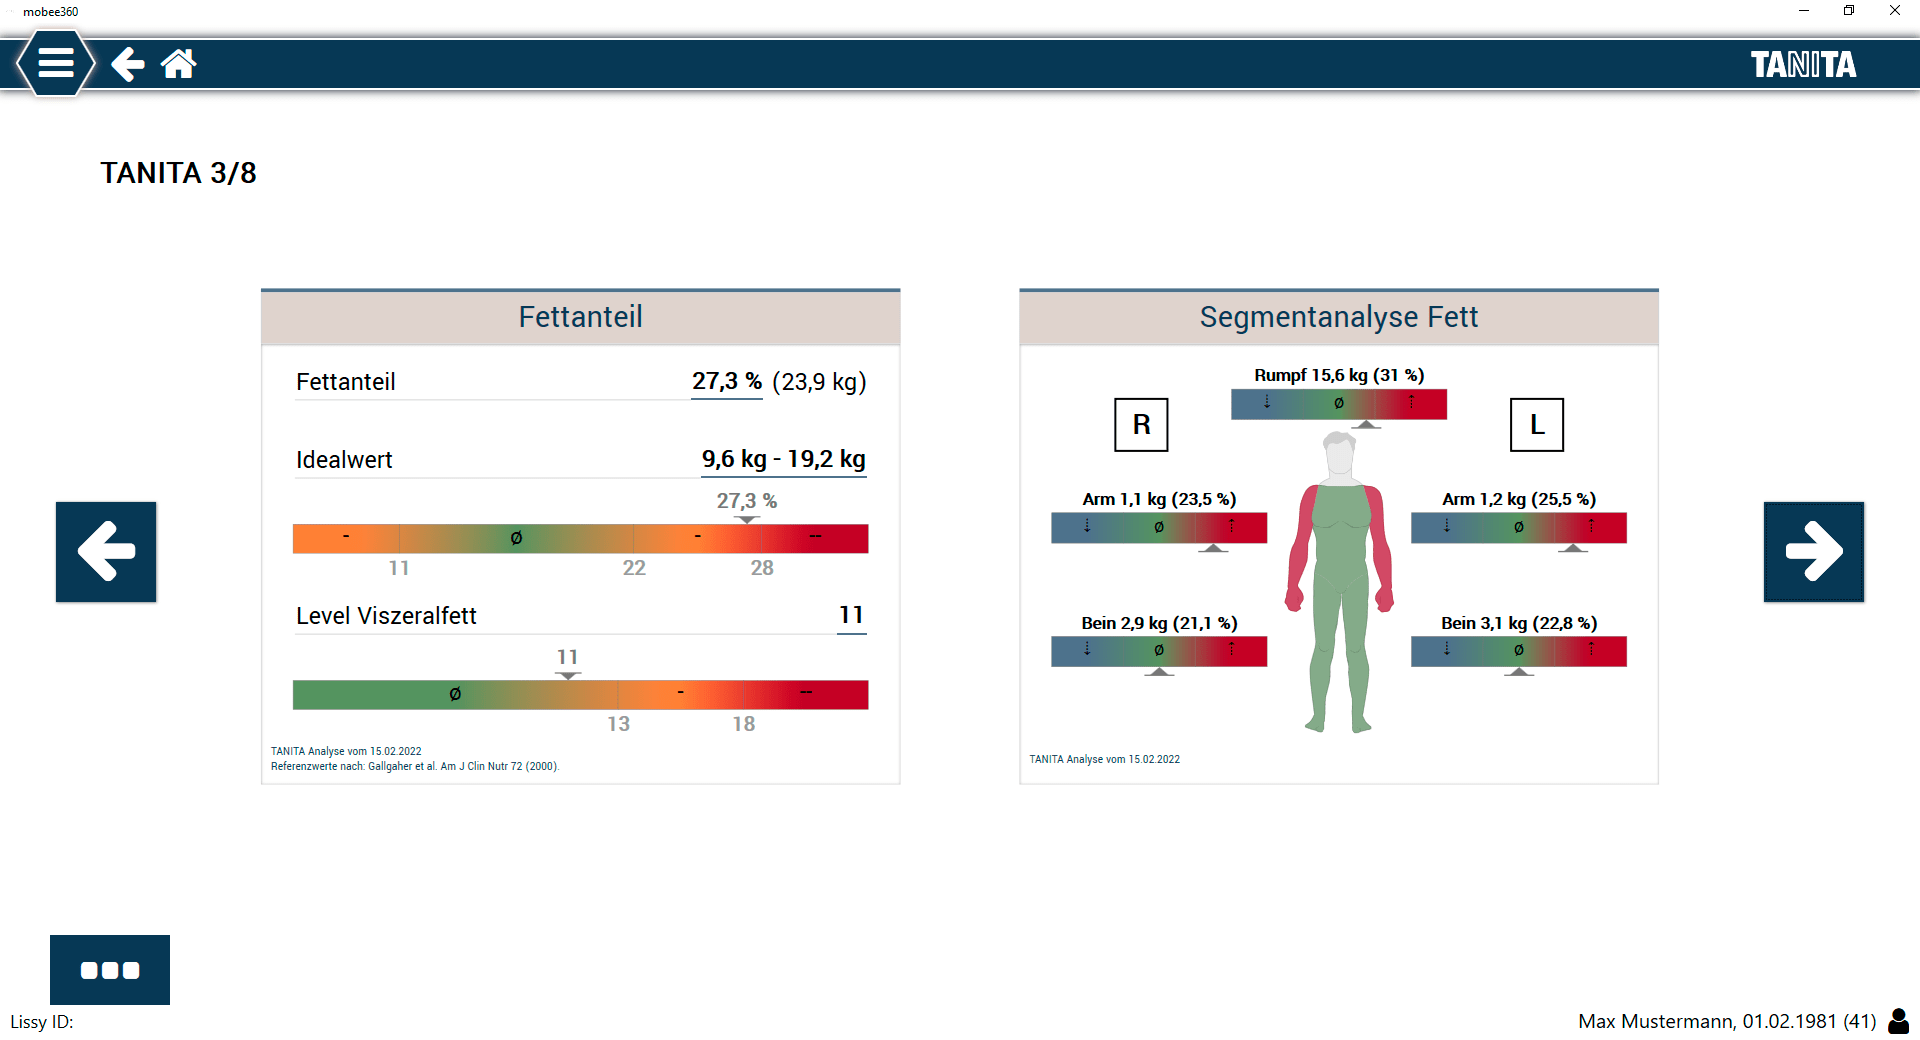Click patient name Max Mustermann

tap(1655, 1021)
